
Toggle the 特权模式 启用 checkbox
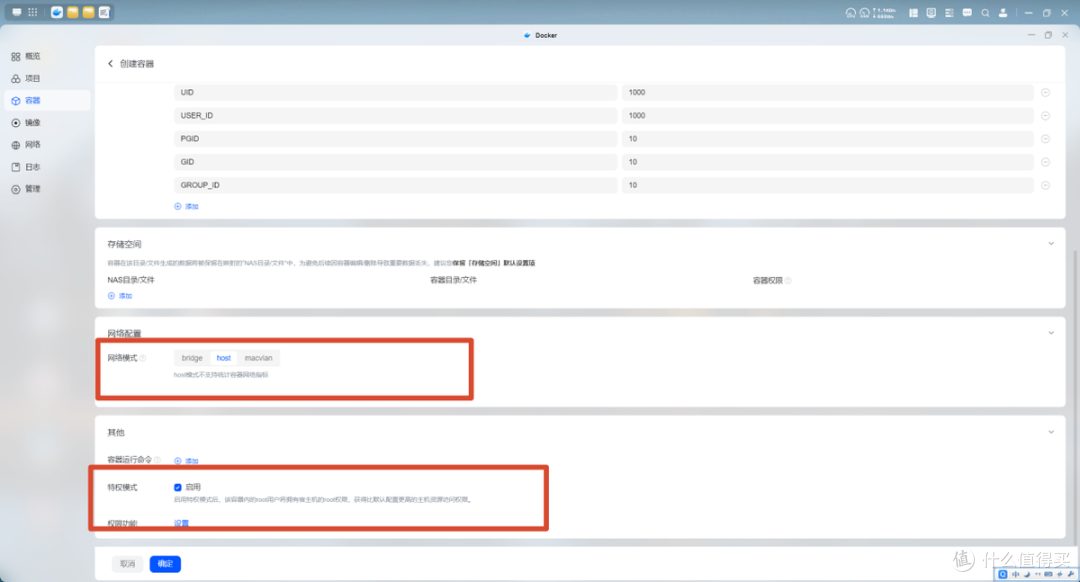(x=178, y=487)
